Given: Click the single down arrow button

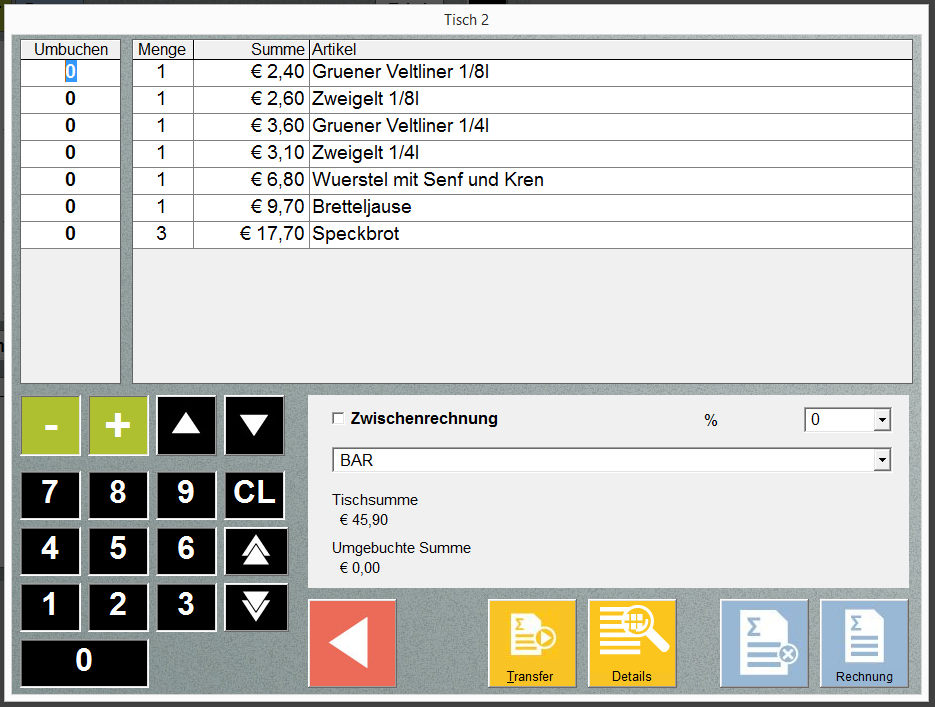Looking at the screenshot, I should pyautogui.click(x=254, y=424).
